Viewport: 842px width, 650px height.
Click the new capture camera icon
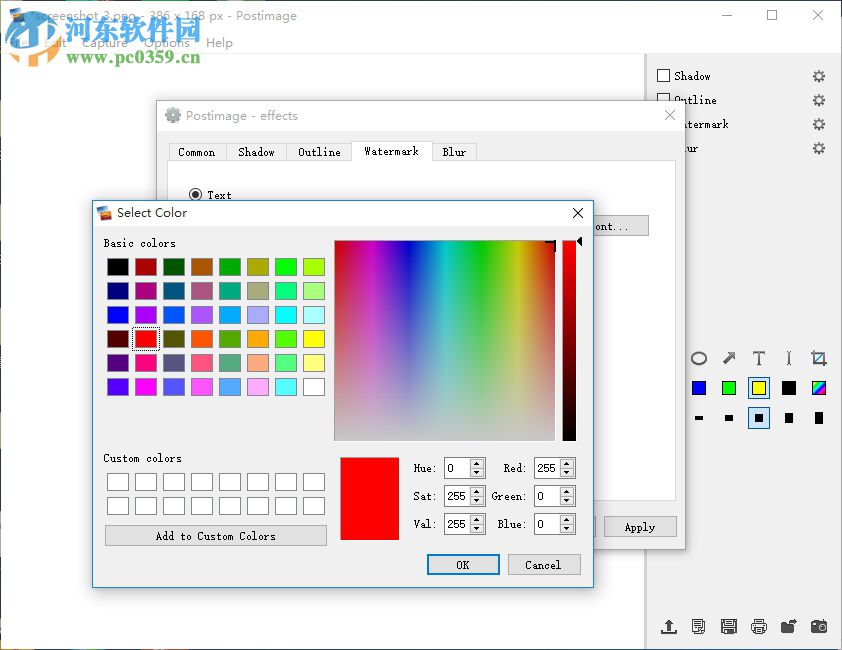tap(818, 625)
